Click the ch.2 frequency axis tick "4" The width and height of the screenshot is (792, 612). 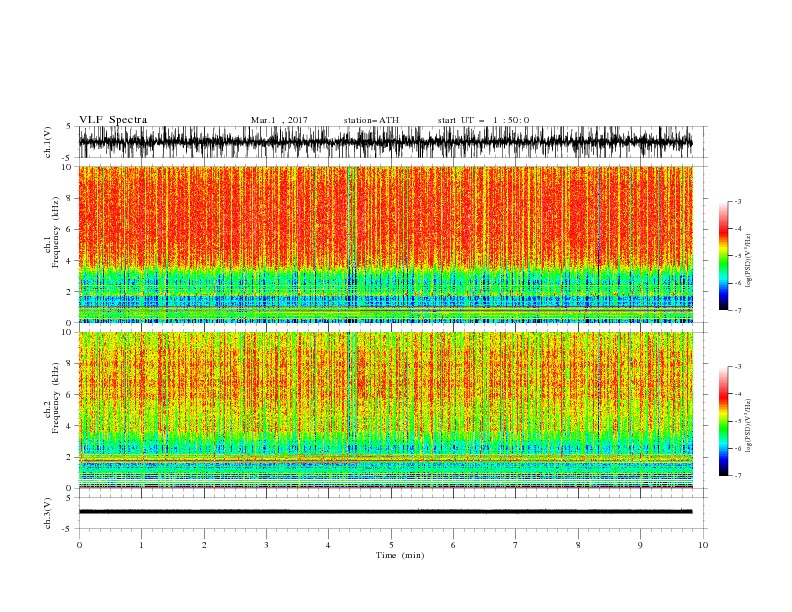click(70, 426)
